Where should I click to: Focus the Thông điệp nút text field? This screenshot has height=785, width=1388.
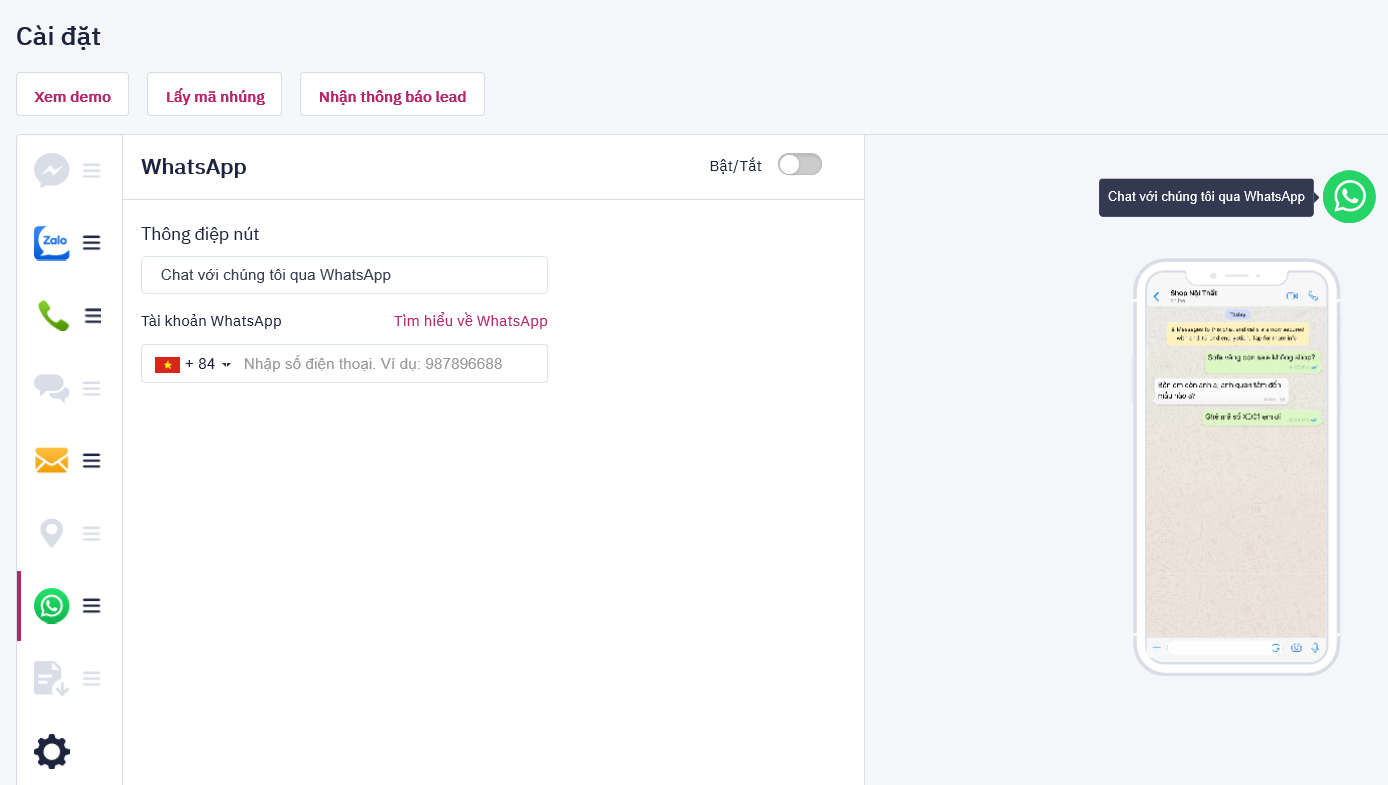[x=344, y=275]
